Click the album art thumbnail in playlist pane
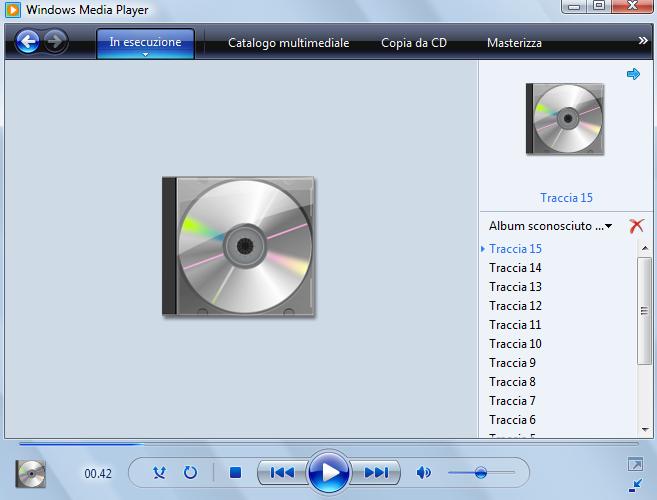 565,119
